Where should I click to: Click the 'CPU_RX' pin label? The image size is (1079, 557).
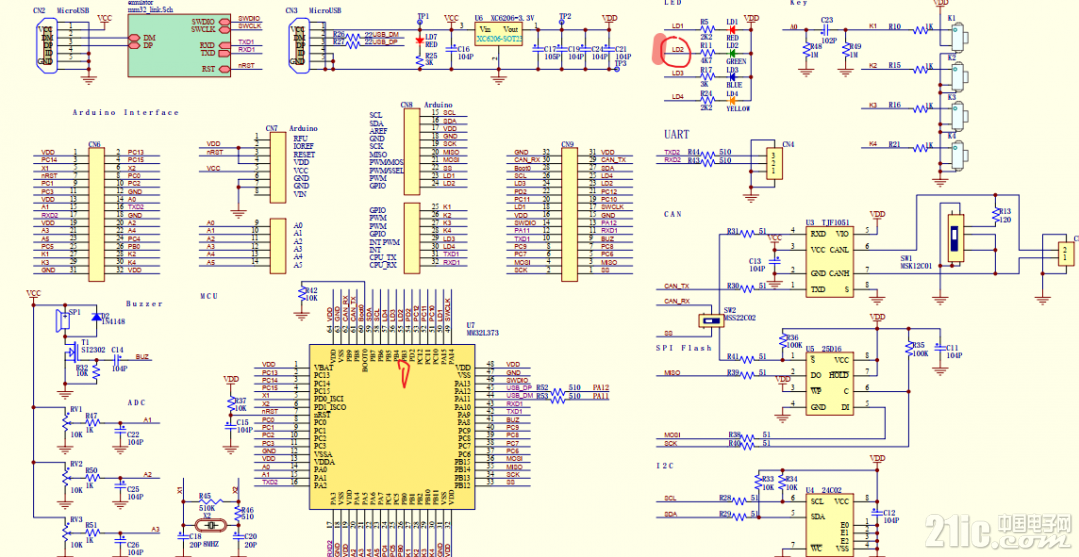click(x=382, y=265)
